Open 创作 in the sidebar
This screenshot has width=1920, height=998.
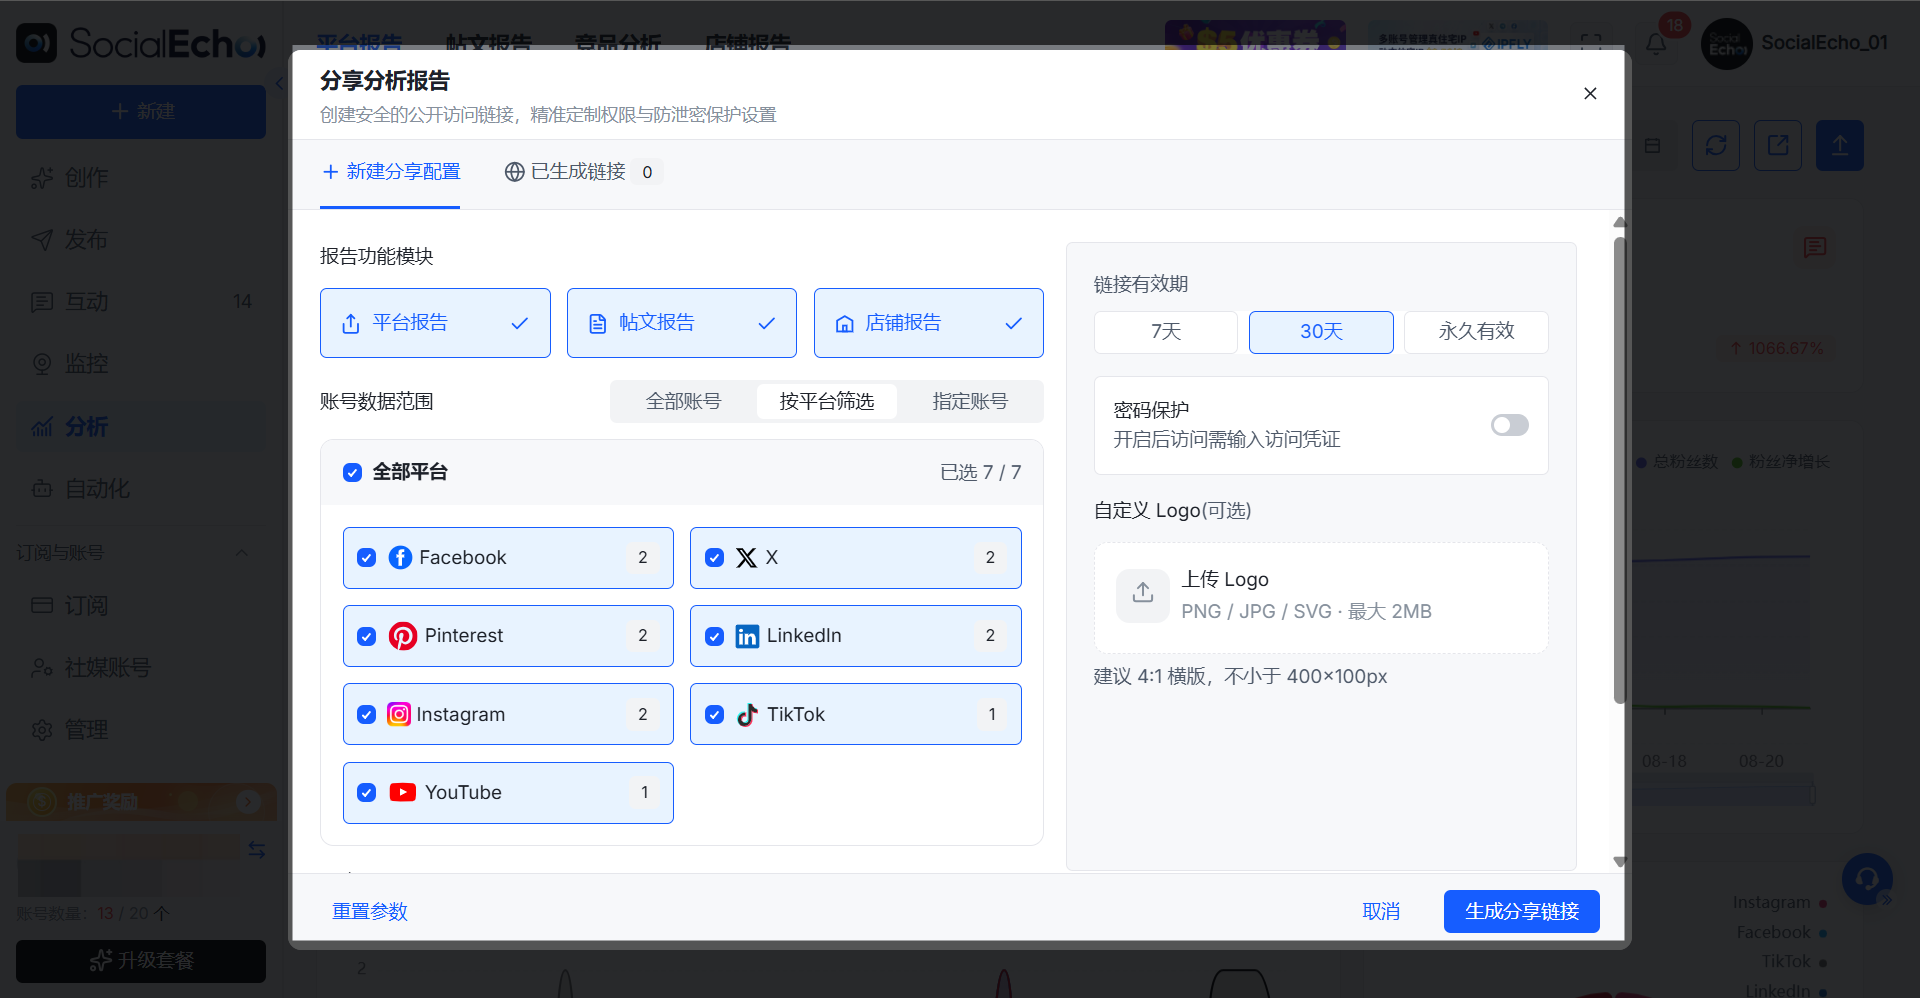(141, 178)
